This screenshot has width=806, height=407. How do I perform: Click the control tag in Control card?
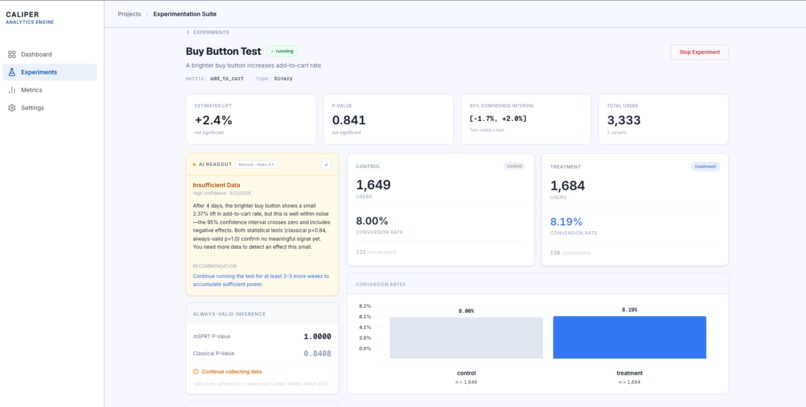515,166
